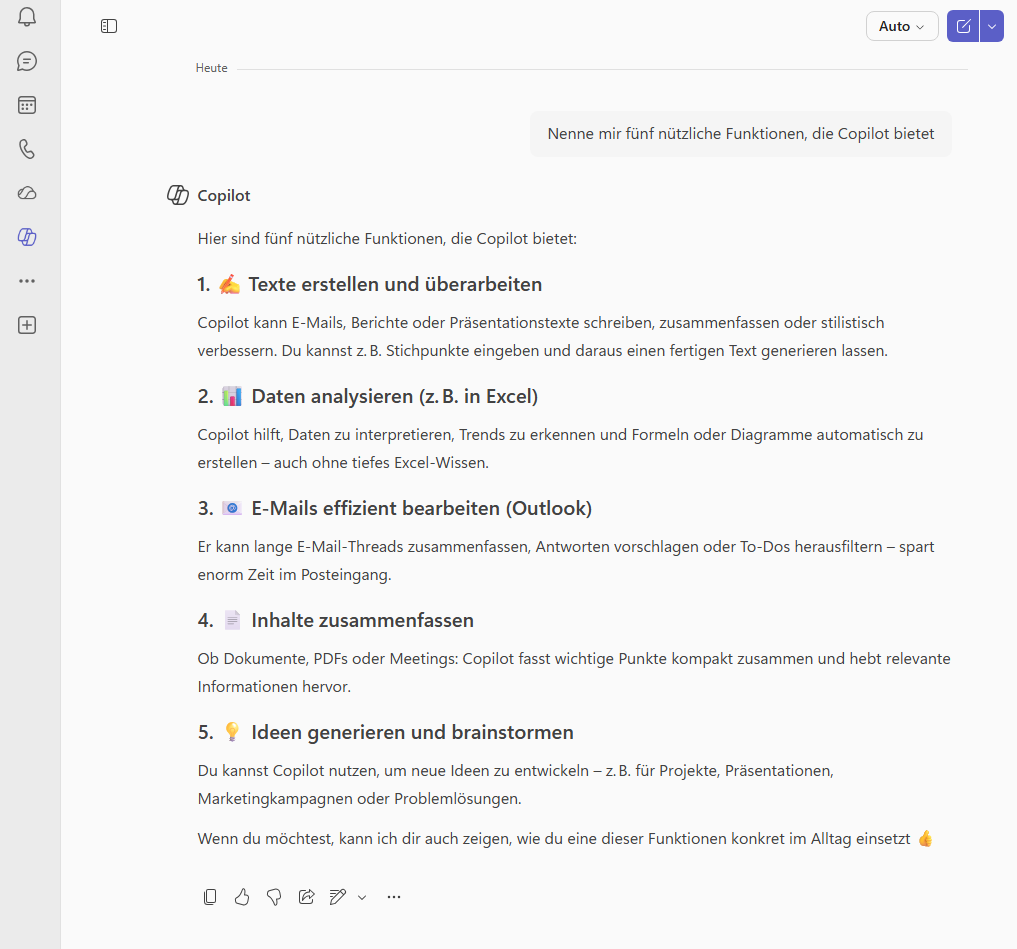Toggle the conversation side panel

point(109,26)
